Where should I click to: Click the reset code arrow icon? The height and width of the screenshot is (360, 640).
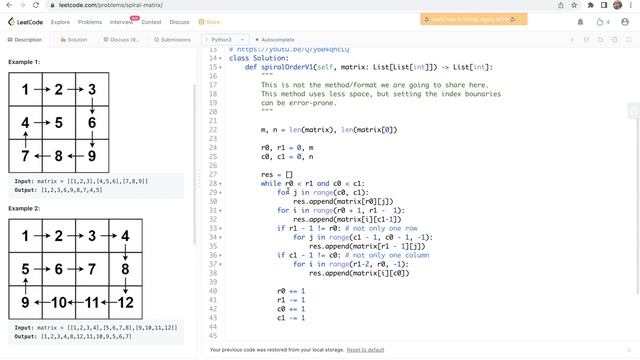[x=600, y=40]
